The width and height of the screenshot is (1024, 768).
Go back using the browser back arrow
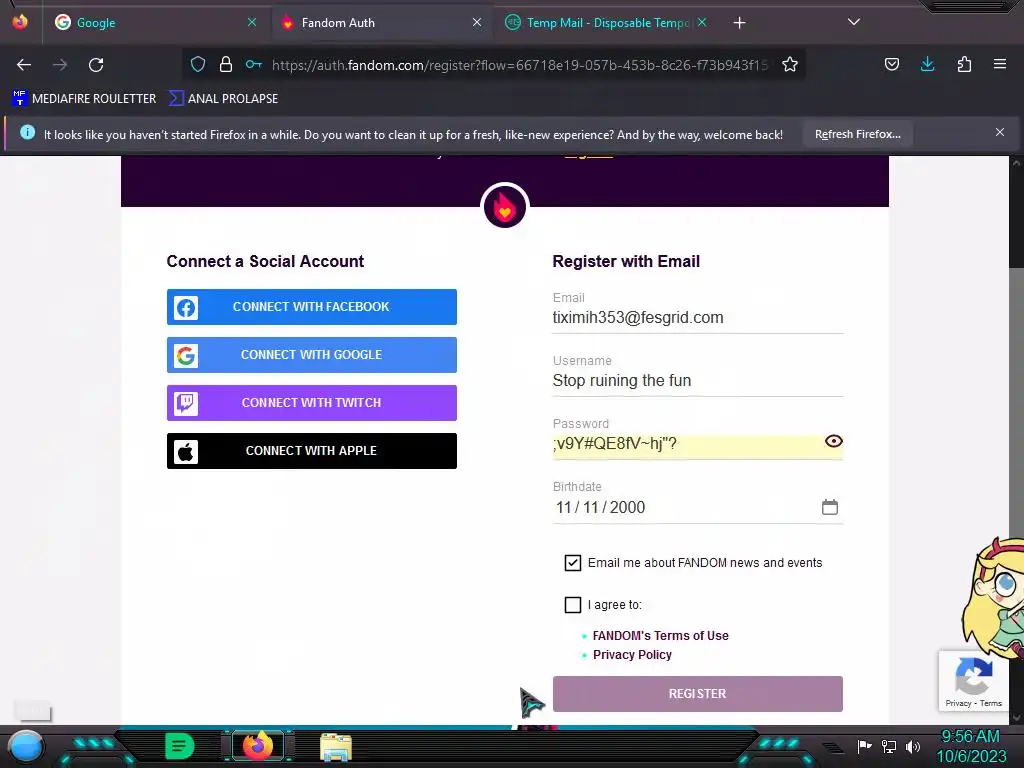tap(24, 65)
